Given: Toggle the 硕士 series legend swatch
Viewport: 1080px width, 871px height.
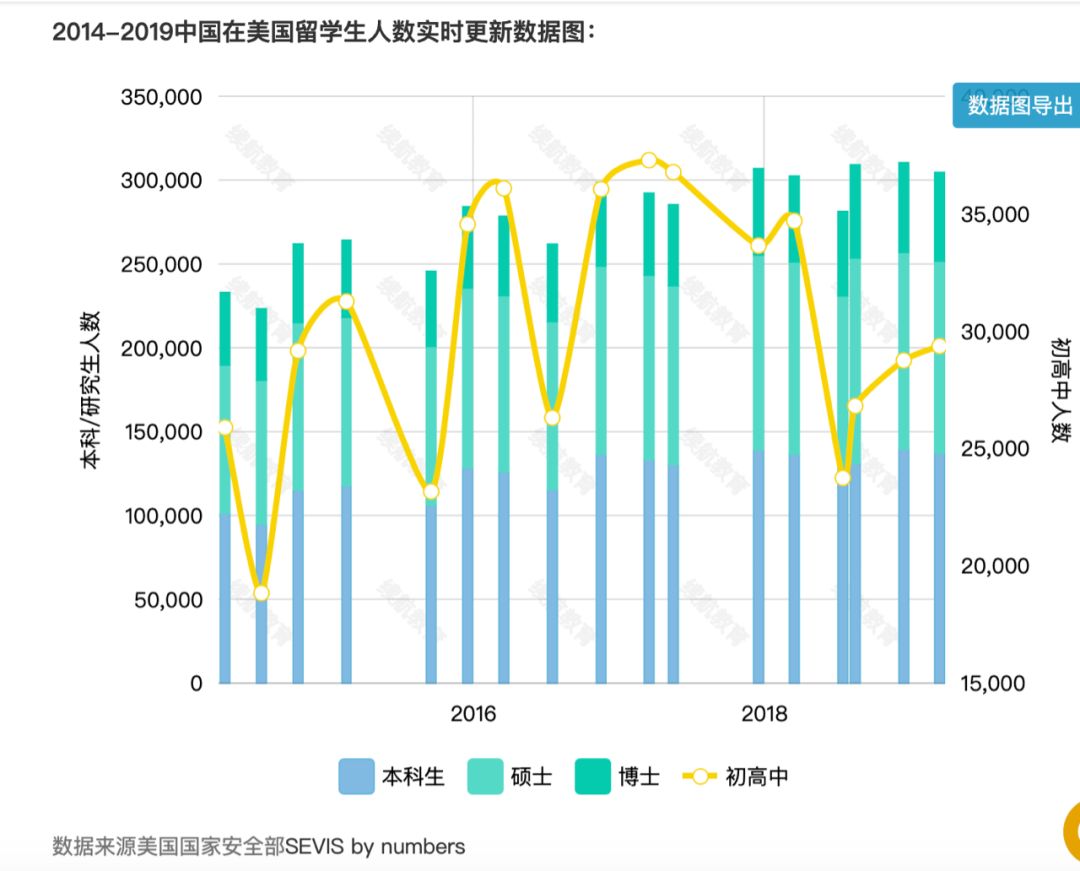Looking at the screenshot, I should [x=485, y=777].
